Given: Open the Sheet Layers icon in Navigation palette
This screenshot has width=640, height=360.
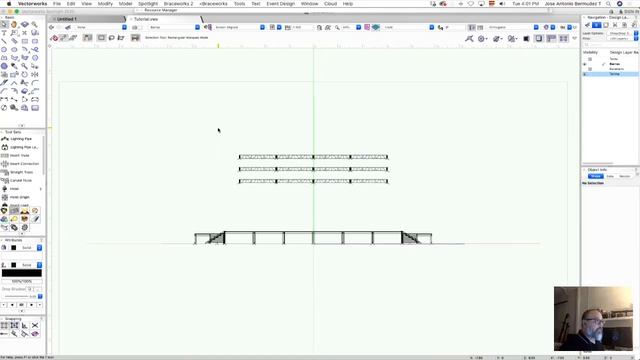Looking at the screenshot, I should 606,25.
